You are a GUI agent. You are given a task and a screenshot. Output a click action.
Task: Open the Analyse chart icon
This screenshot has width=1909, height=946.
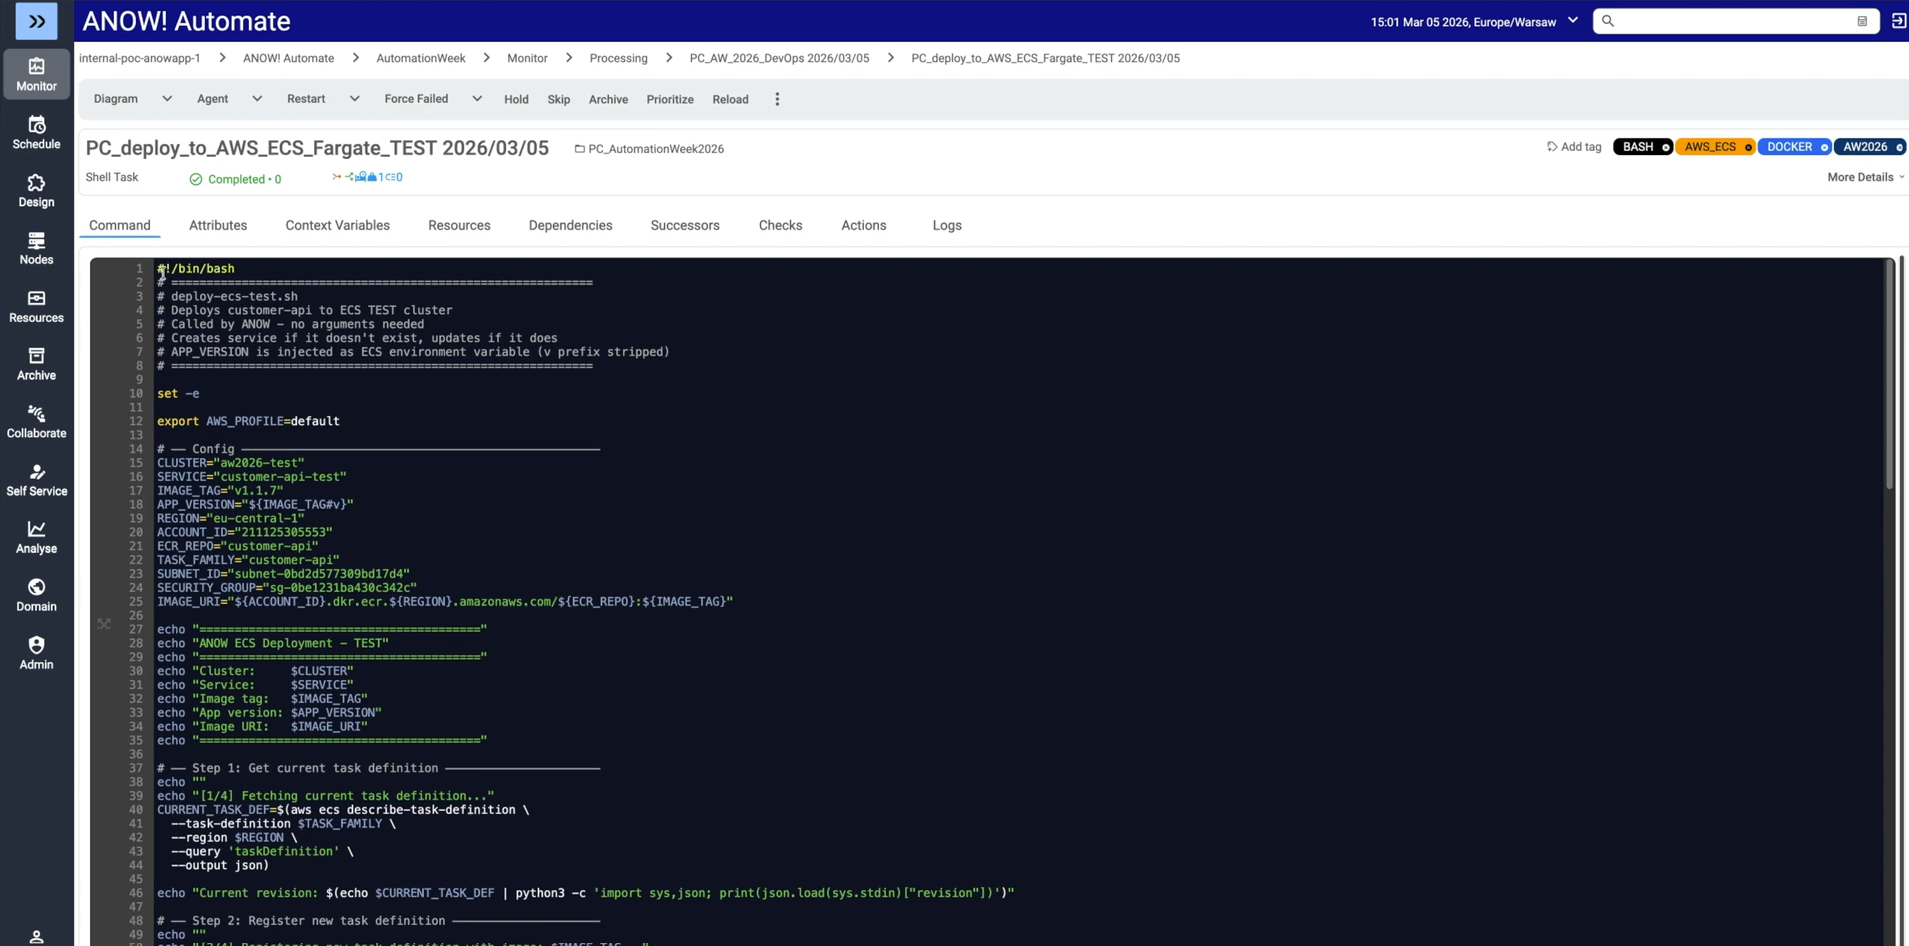[36, 537]
